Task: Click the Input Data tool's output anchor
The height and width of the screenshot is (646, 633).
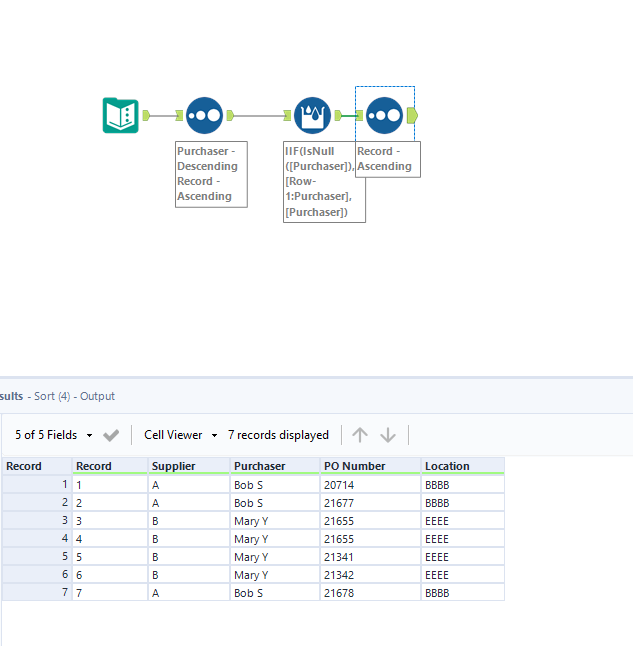Action: [146, 115]
